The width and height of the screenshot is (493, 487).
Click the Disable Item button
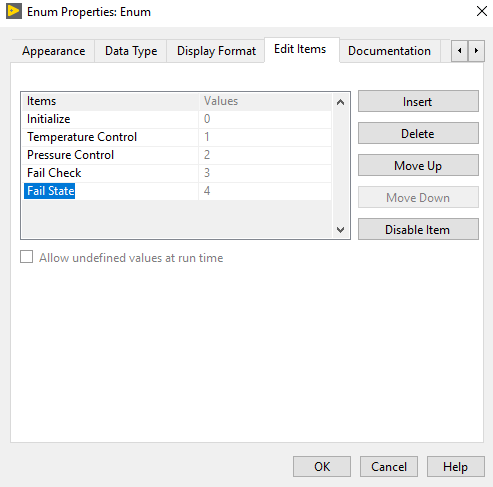tap(418, 229)
